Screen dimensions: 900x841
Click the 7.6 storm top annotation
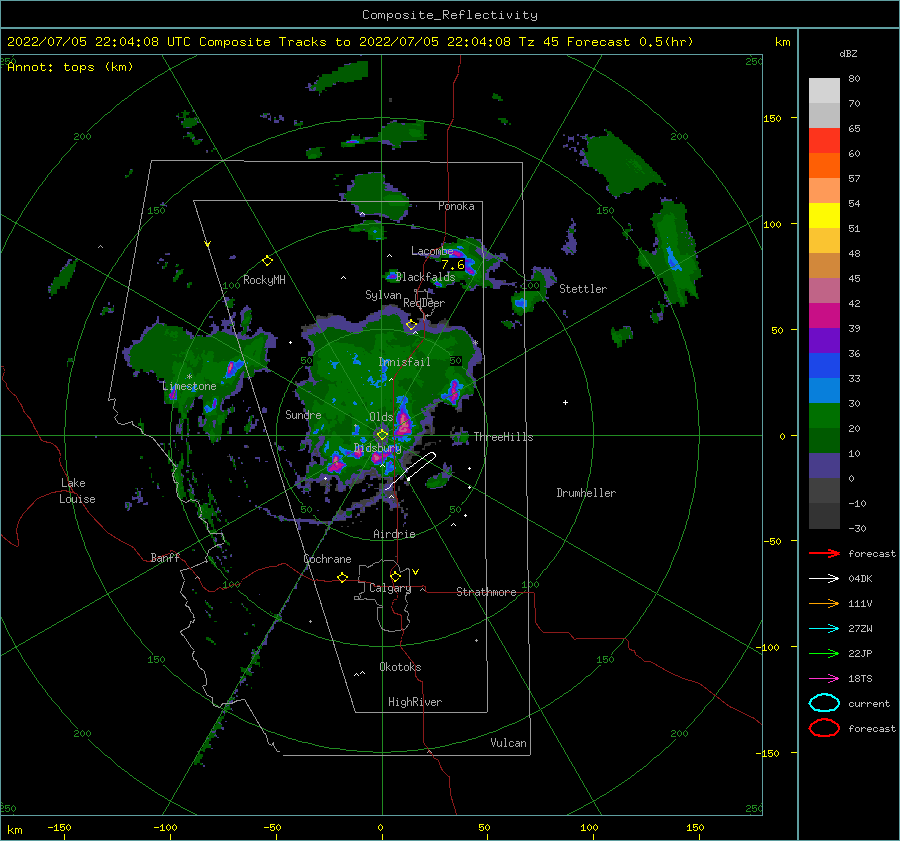[x=452, y=265]
